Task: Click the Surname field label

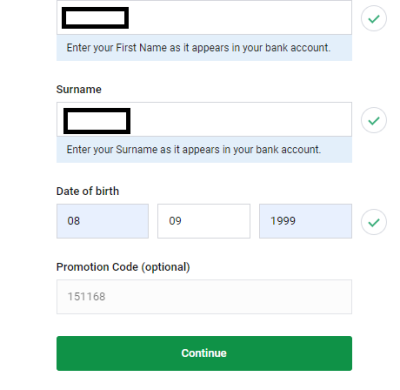Action: pyautogui.click(x=79, y=89)
